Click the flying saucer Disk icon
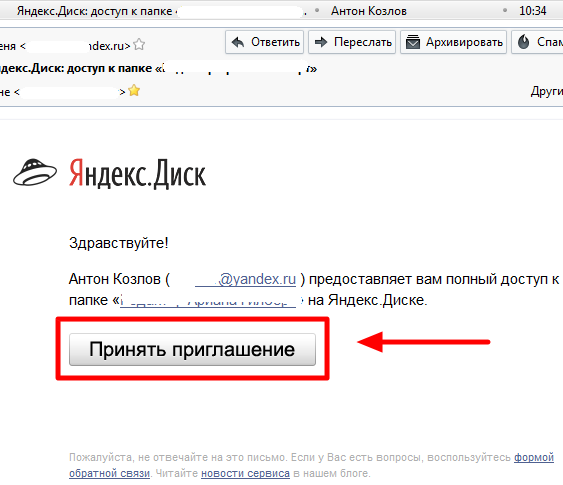Image resolution: width=563 pixels, height=485 pixels. tap(35, 172)
